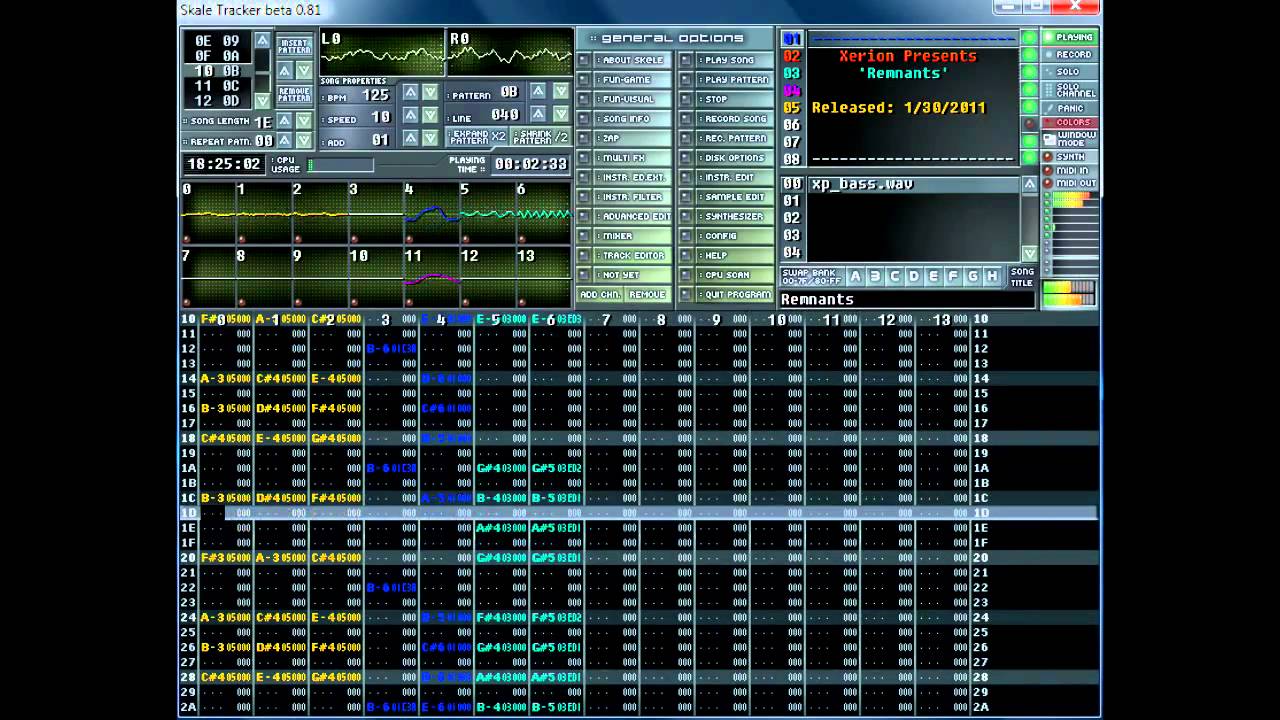The width and height of the screenshot is (1280, 720).
Task: Click the sample list's down arrow
Action: point(1029,254)
